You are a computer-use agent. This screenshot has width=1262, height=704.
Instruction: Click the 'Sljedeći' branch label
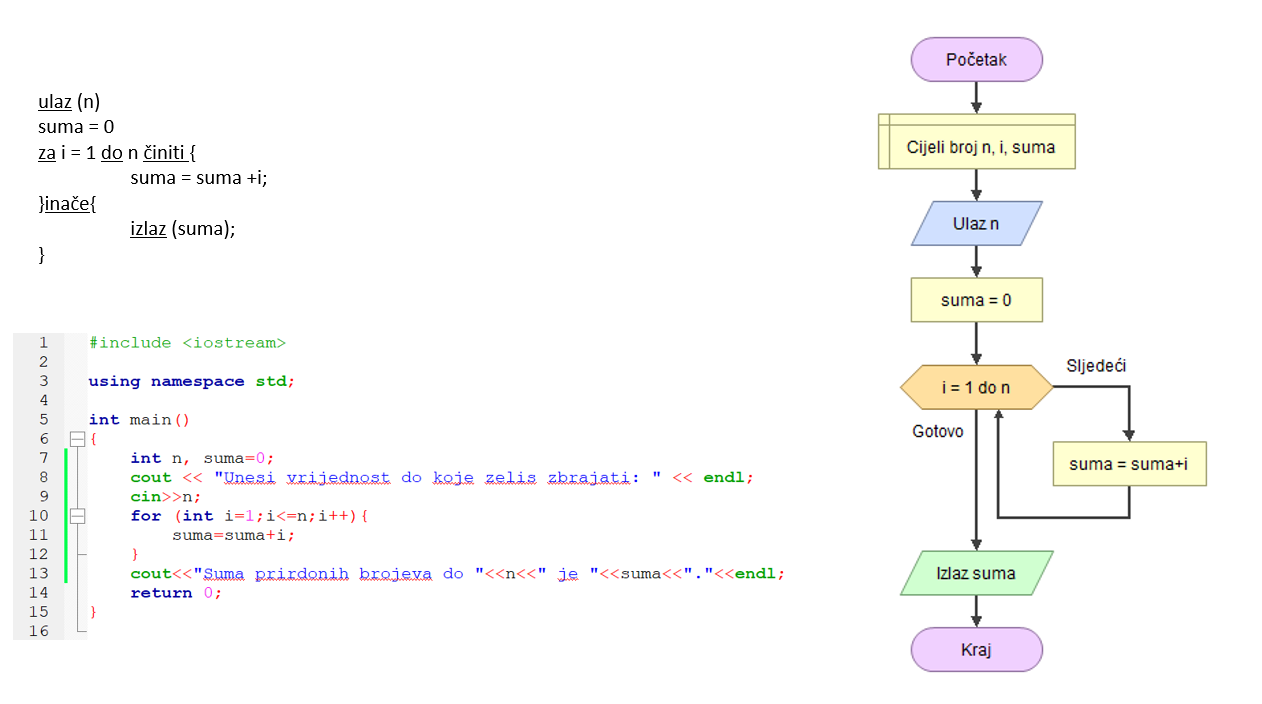pyautogui.click(x=1096, y=366)
